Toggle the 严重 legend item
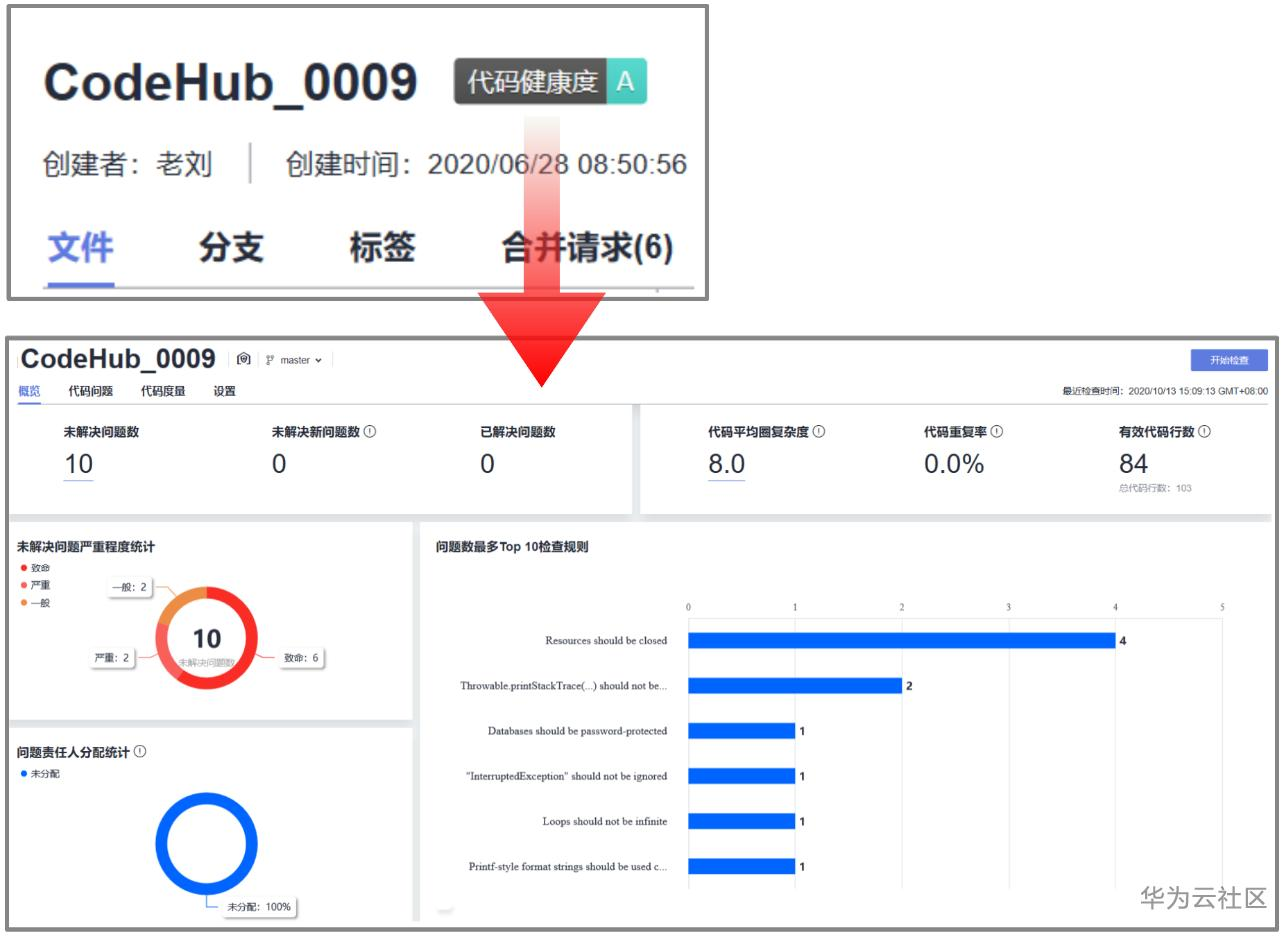The height and width of the screenshot is (938, 1287). tap(35, 585)
